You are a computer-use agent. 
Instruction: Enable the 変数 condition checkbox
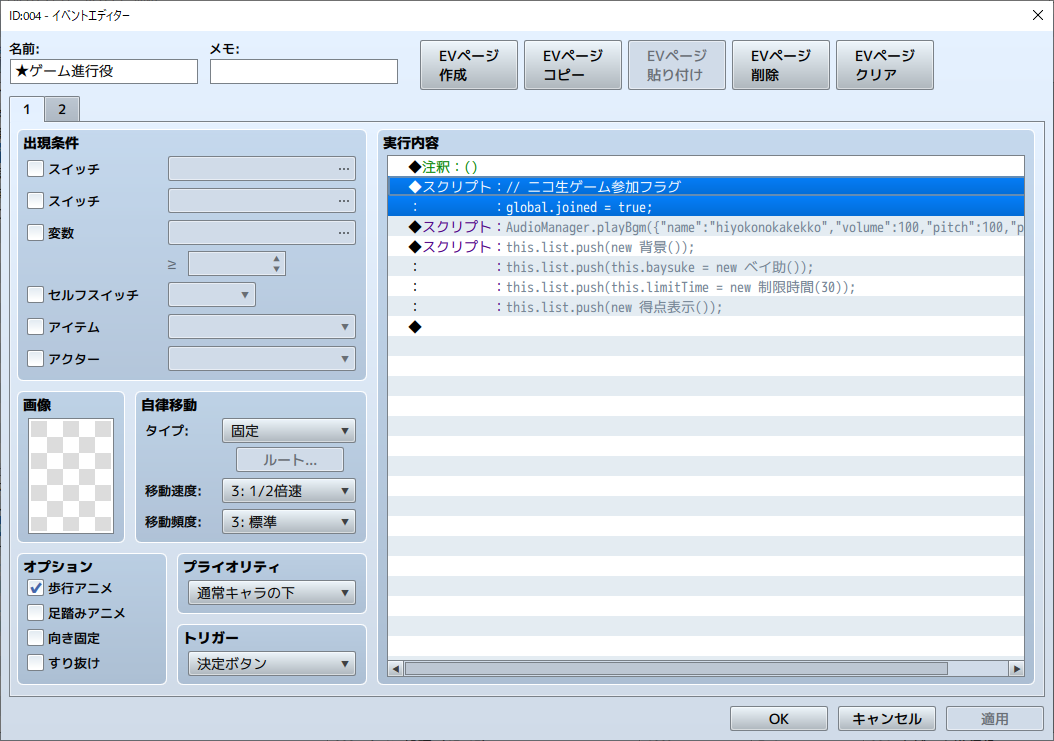(36, 233)
